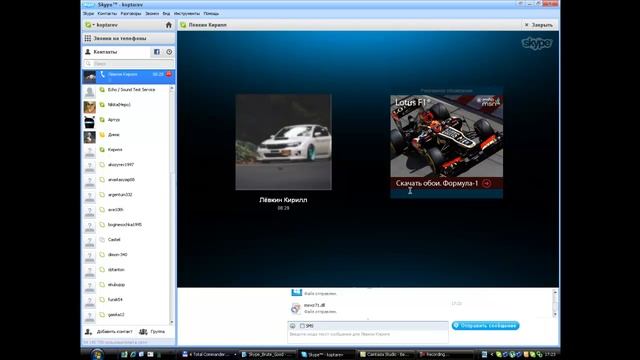Image resolution: width=640 pixels, height=360 pixels.
Task: Click the Add contact icon
Action: [x=88, y=331]
